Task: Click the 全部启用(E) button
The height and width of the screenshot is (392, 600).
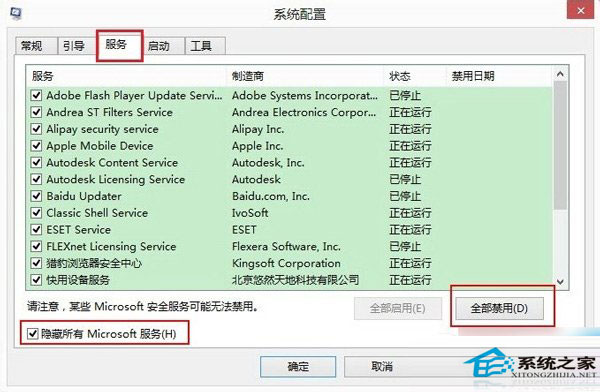Action: 398,309
